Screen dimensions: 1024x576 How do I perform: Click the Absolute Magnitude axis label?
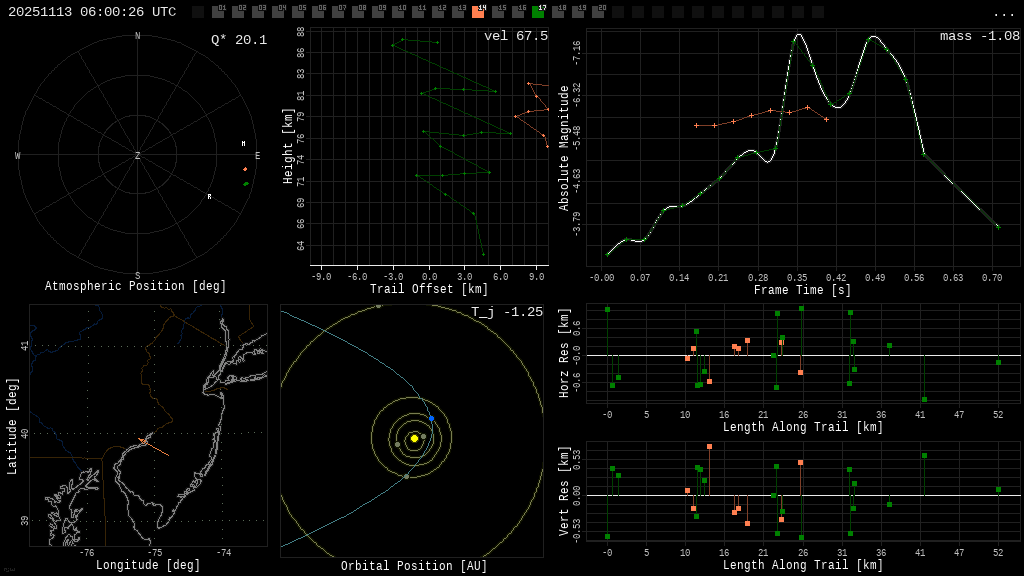coord(564,148)
